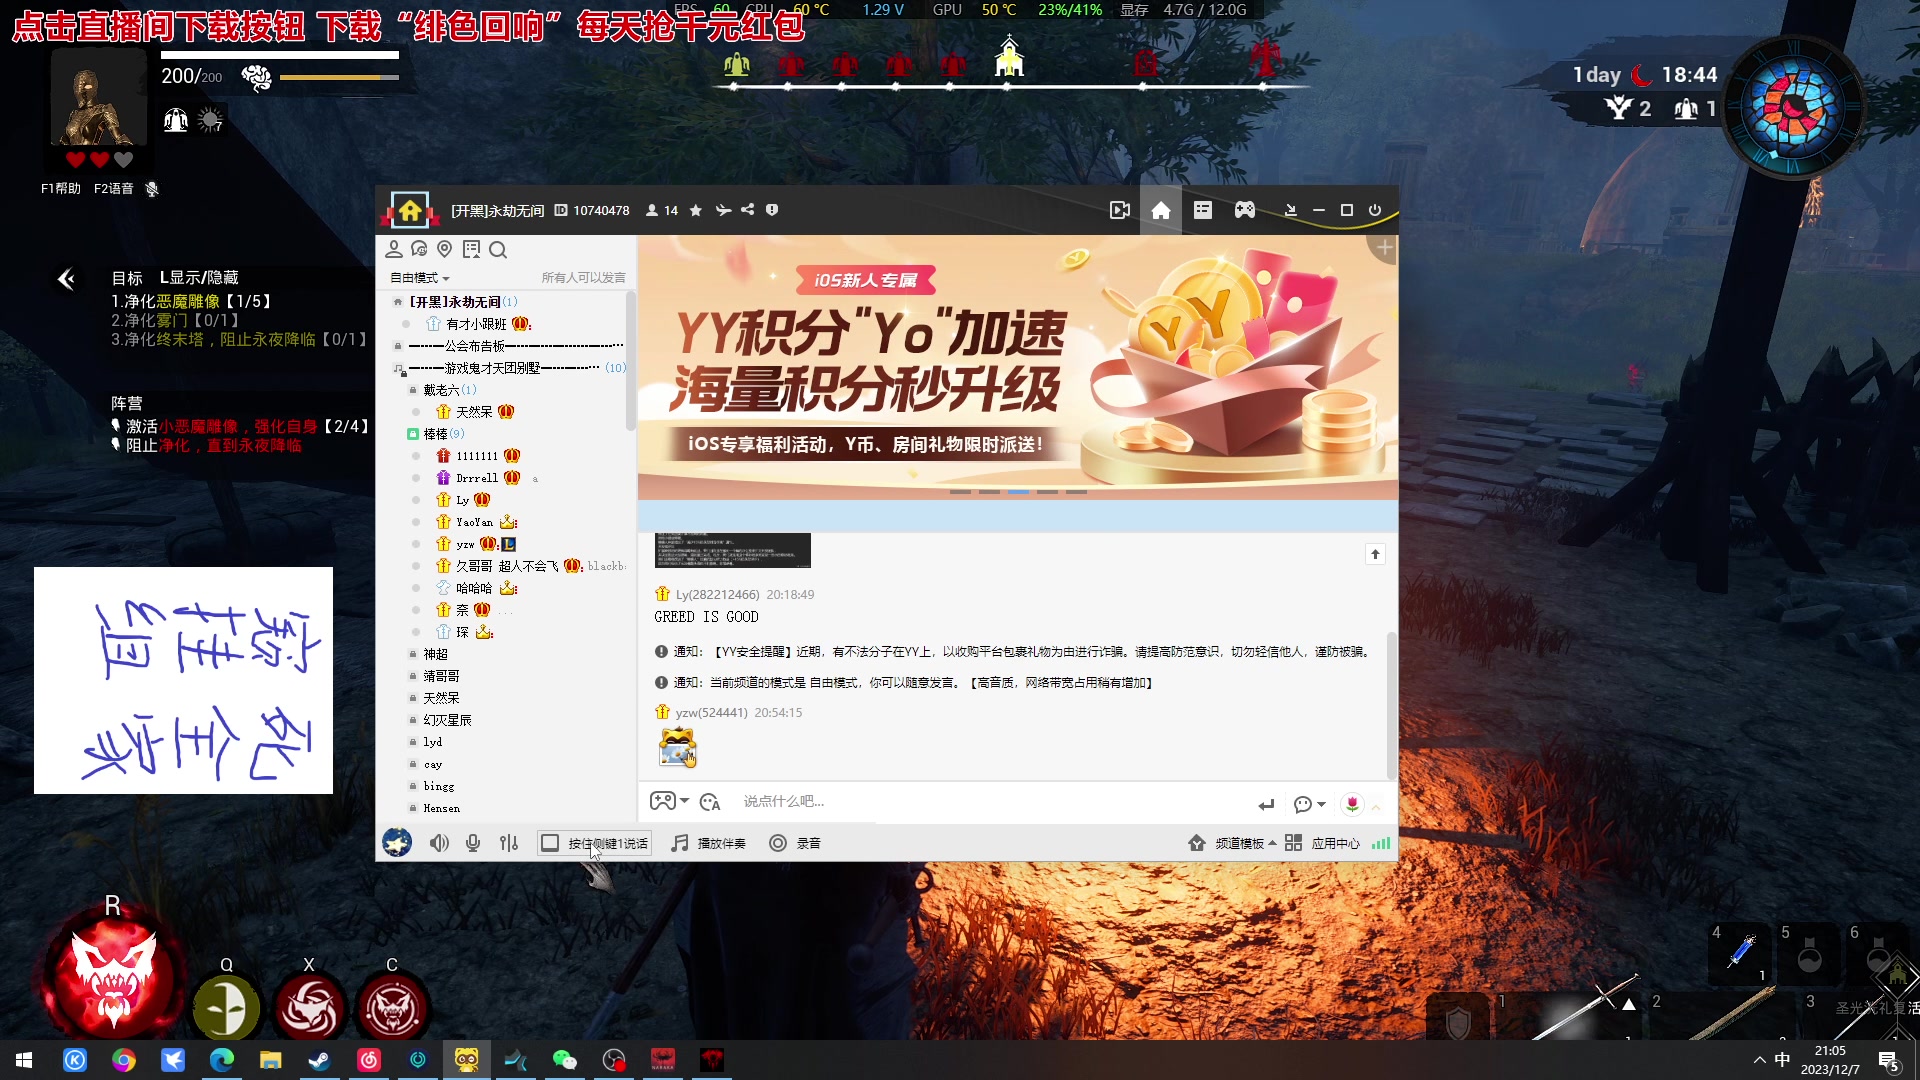1920x1080 pixels.
Task: Click the signal strength bars indicator
Action: coord(1381,843)
